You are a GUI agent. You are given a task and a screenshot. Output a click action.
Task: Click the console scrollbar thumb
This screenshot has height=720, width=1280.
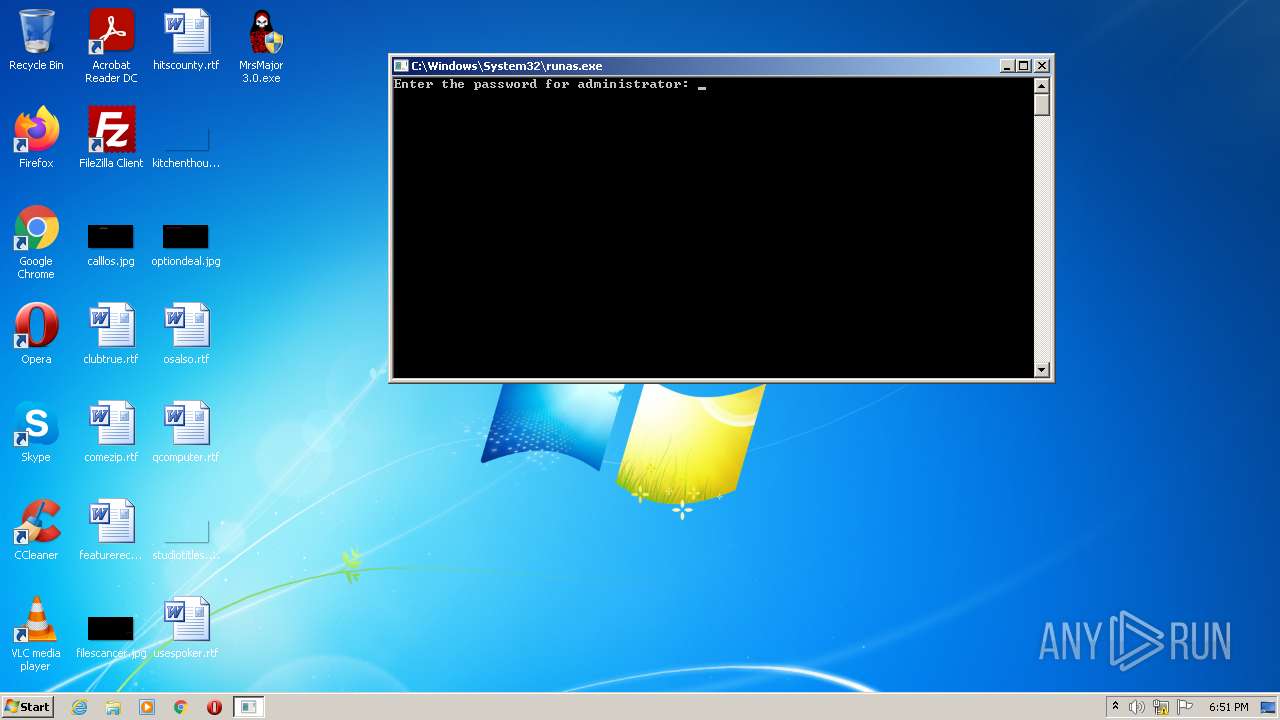[1041, 104]
